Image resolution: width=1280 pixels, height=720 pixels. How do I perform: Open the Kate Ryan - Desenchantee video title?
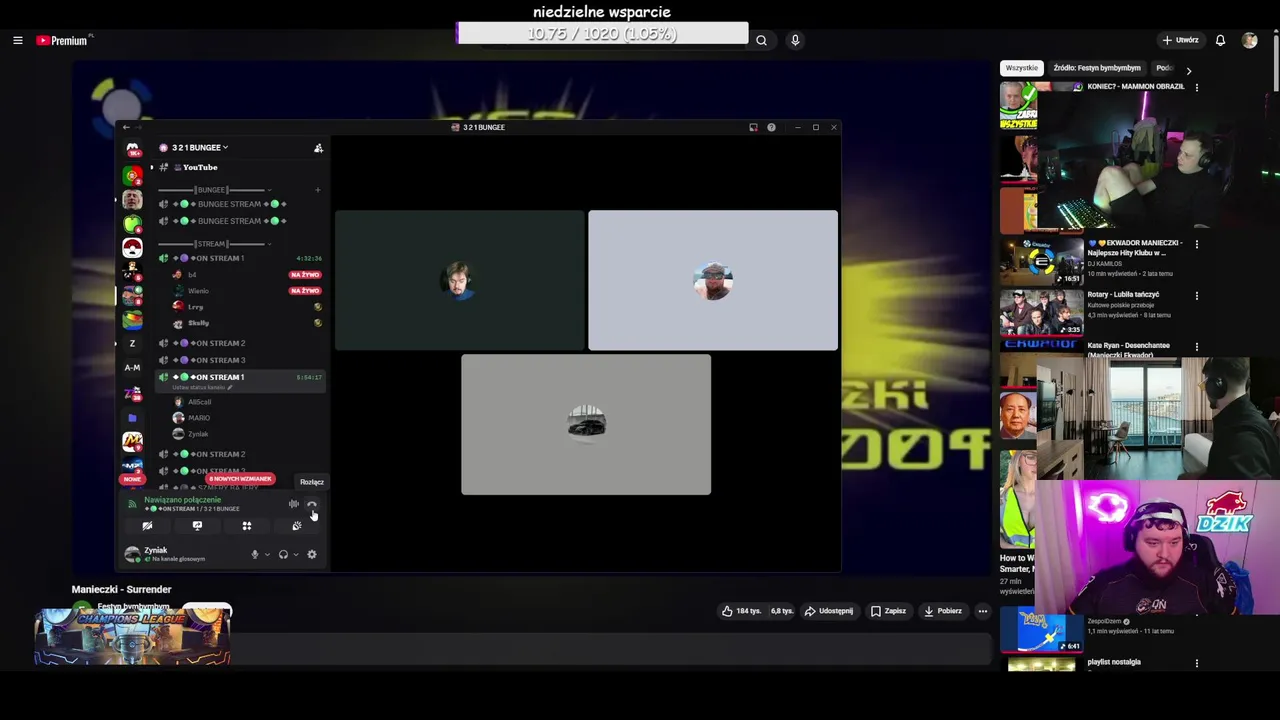pos(1128,348)
